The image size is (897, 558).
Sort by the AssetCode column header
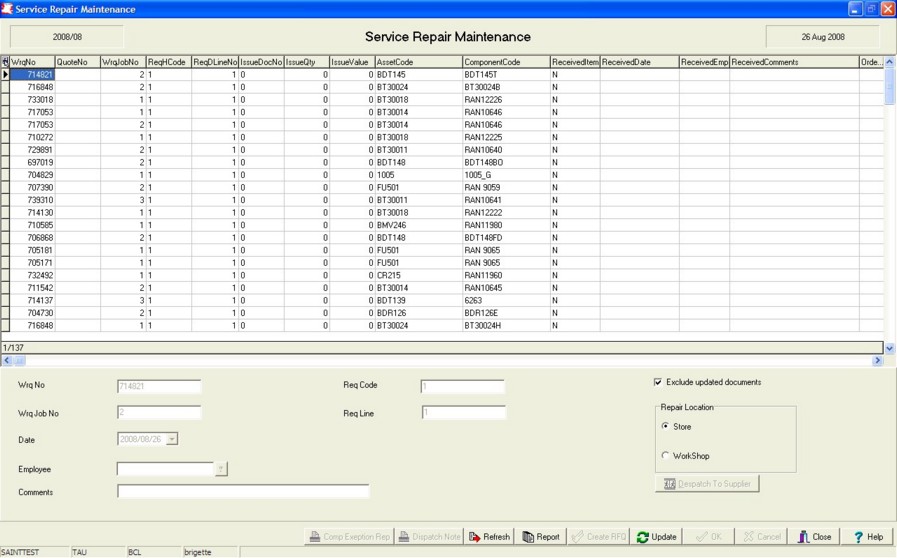419,62
